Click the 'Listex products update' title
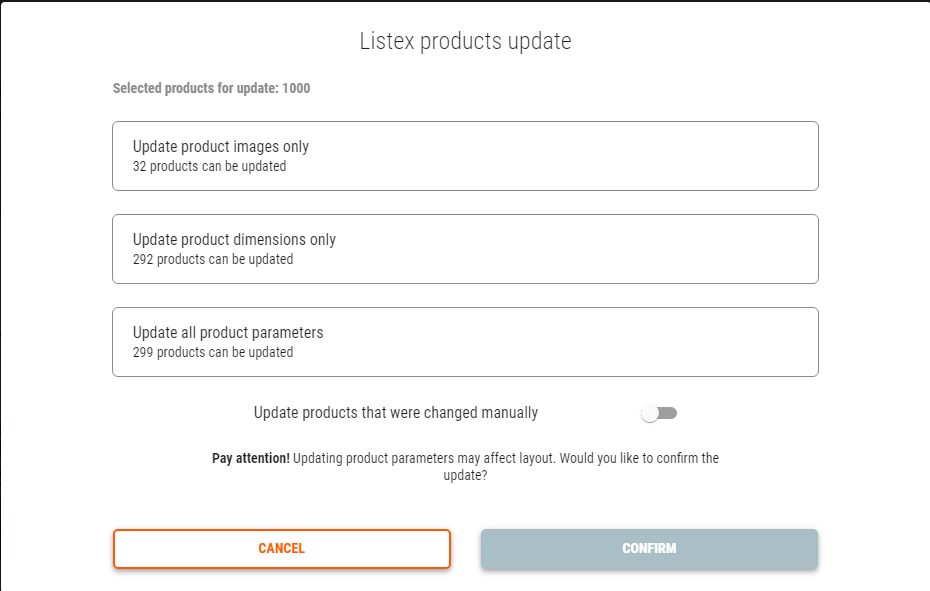 coord(464,41)
